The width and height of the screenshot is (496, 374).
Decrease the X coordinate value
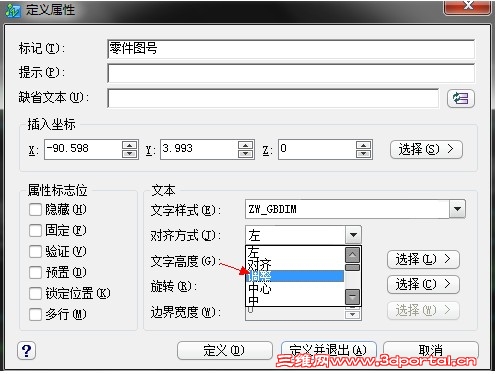click(129, 154)
